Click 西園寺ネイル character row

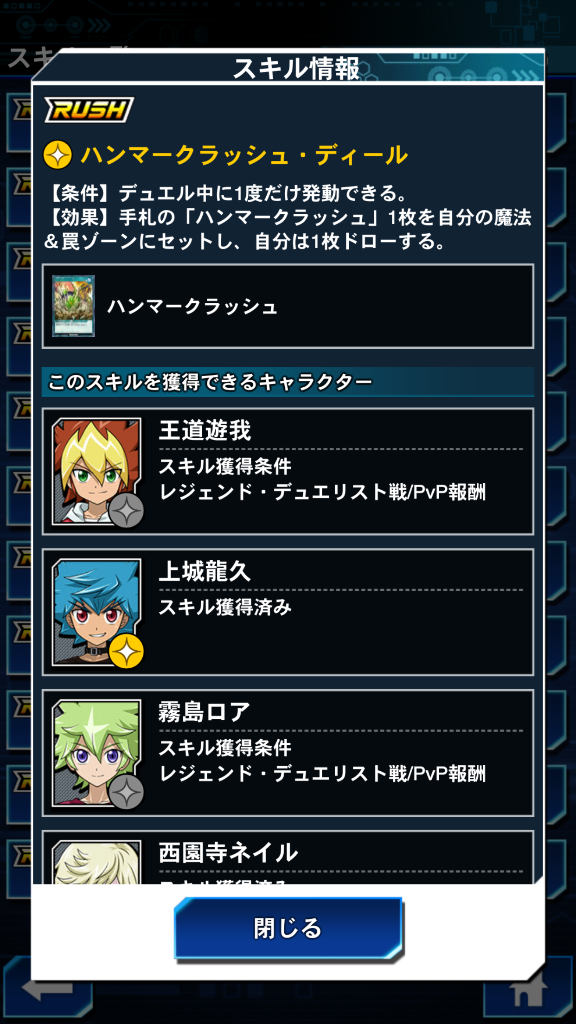coord(287,857)
